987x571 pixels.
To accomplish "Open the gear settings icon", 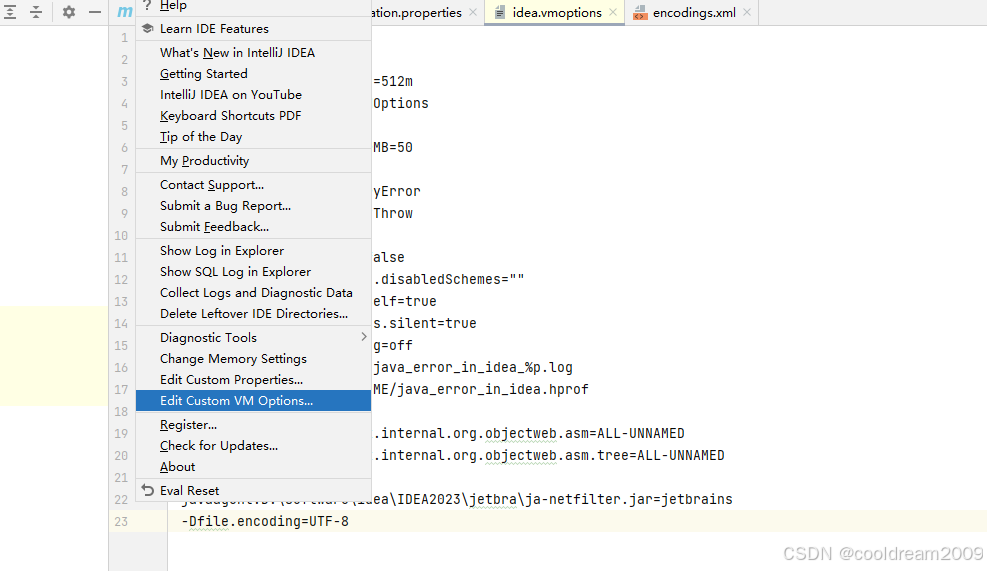I will point(69,12).
